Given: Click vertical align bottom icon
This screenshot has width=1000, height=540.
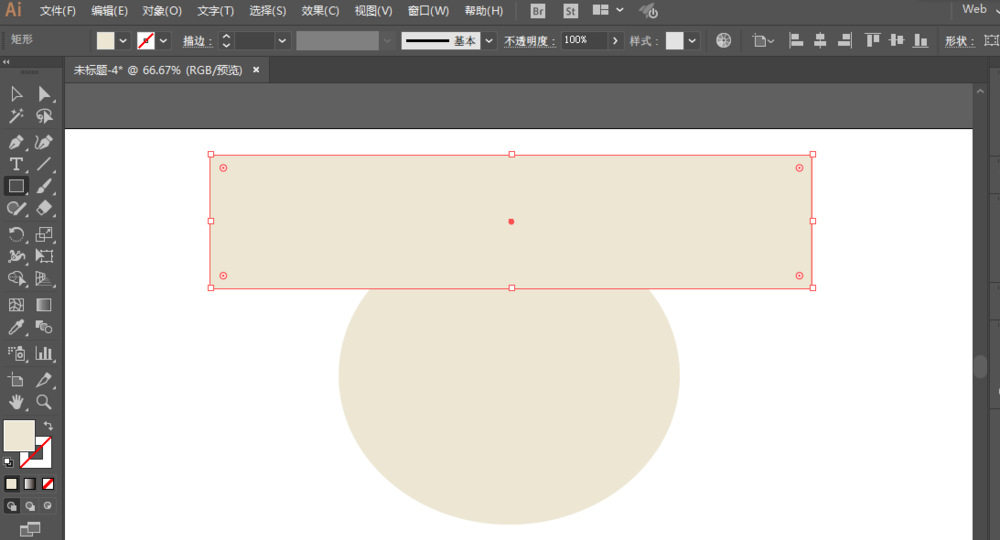Looking at the screenshot, I should pos(920,41).
